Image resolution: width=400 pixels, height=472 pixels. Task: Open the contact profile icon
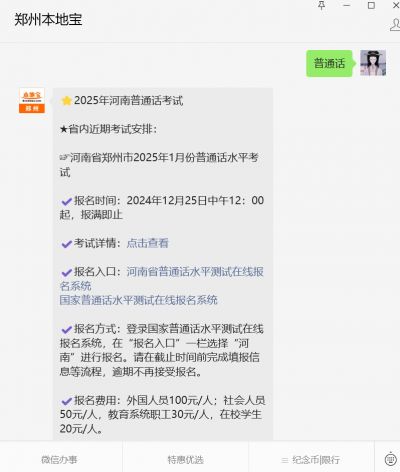pyautogui.click(x=395, y=25)
